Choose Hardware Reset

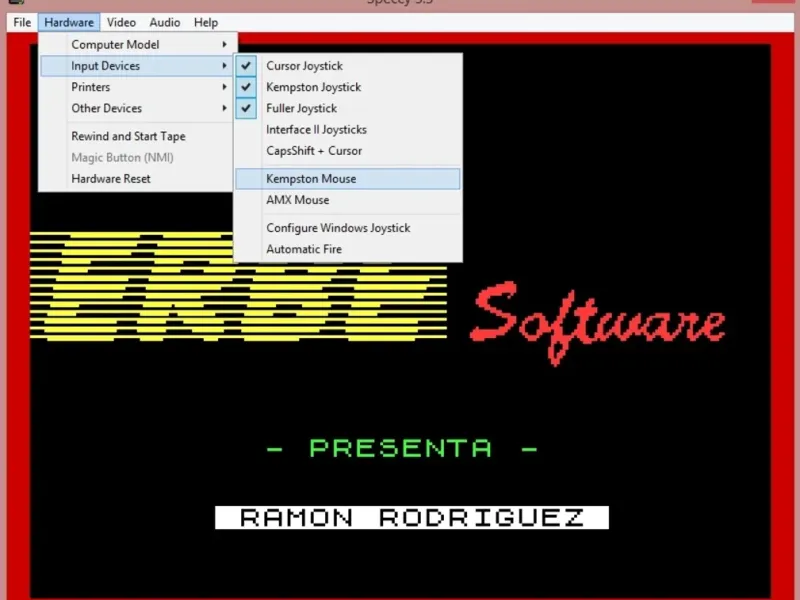(137, 179)
